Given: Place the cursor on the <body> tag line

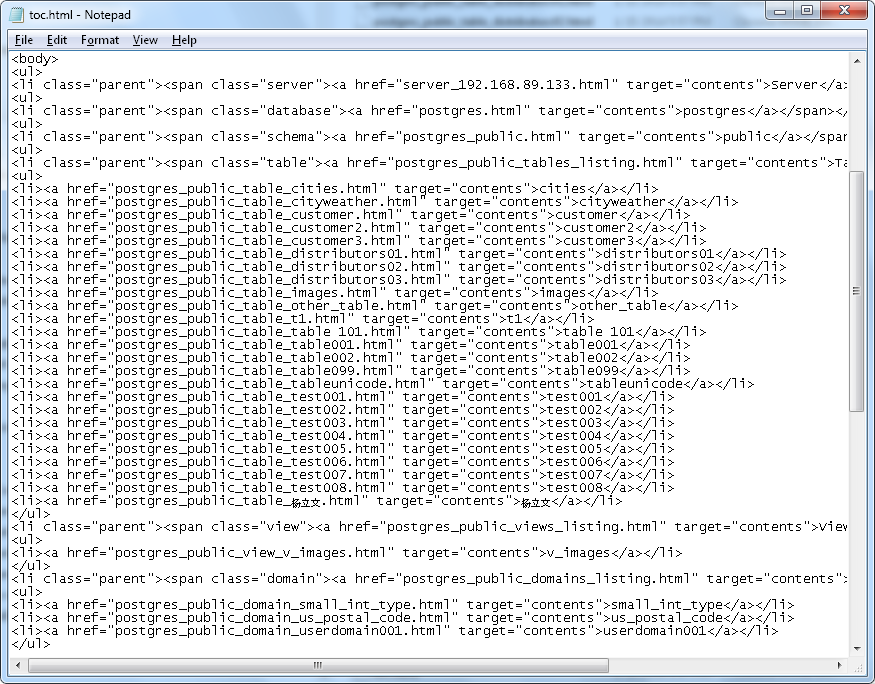Looking at the screenshot, I should click(x=30, y=58).
